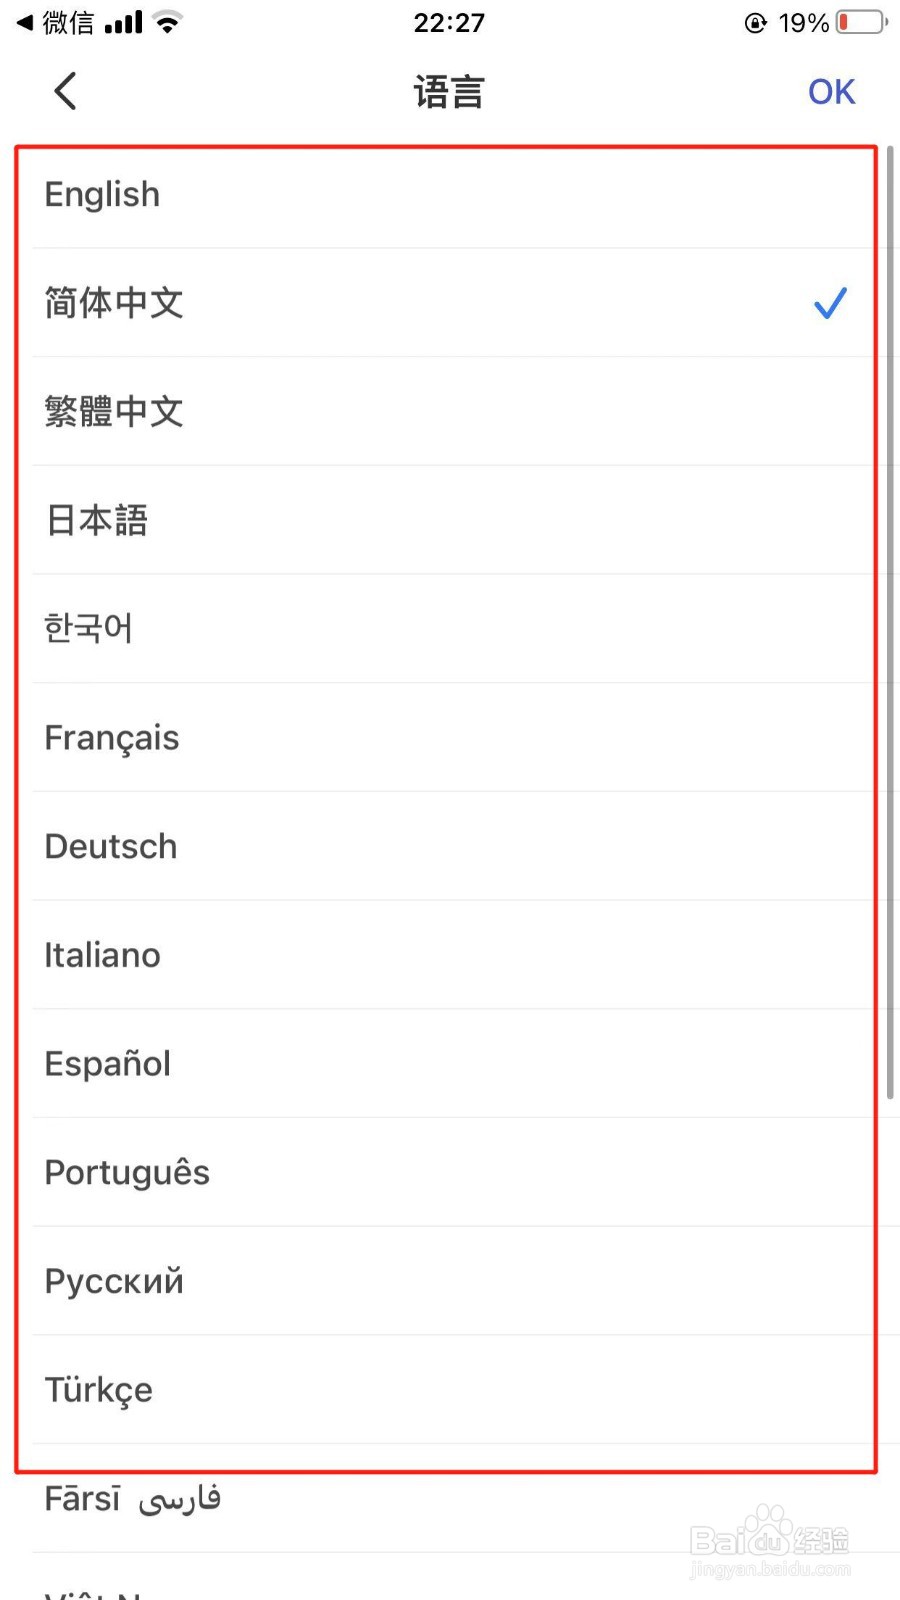Select 日本語 language

click(450, 520)
